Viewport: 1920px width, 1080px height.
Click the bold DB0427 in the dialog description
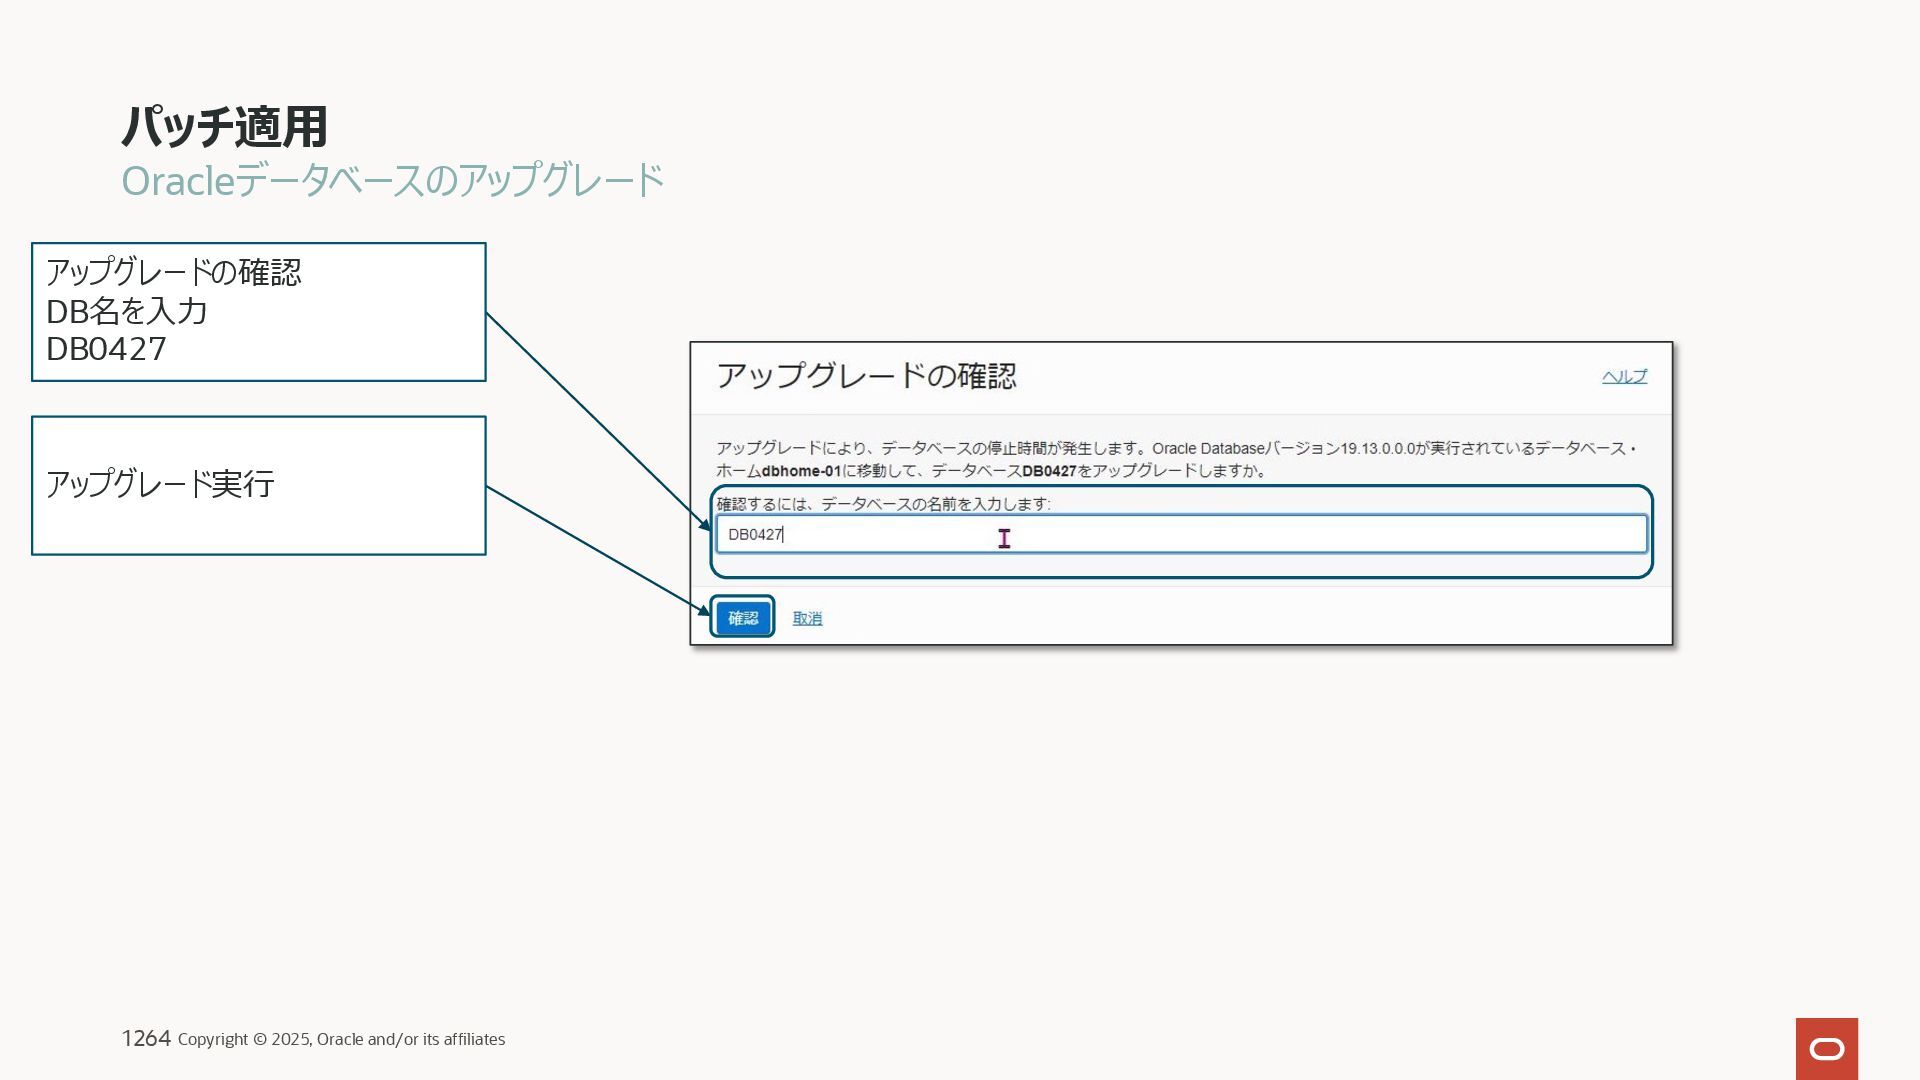(1048, 471)
